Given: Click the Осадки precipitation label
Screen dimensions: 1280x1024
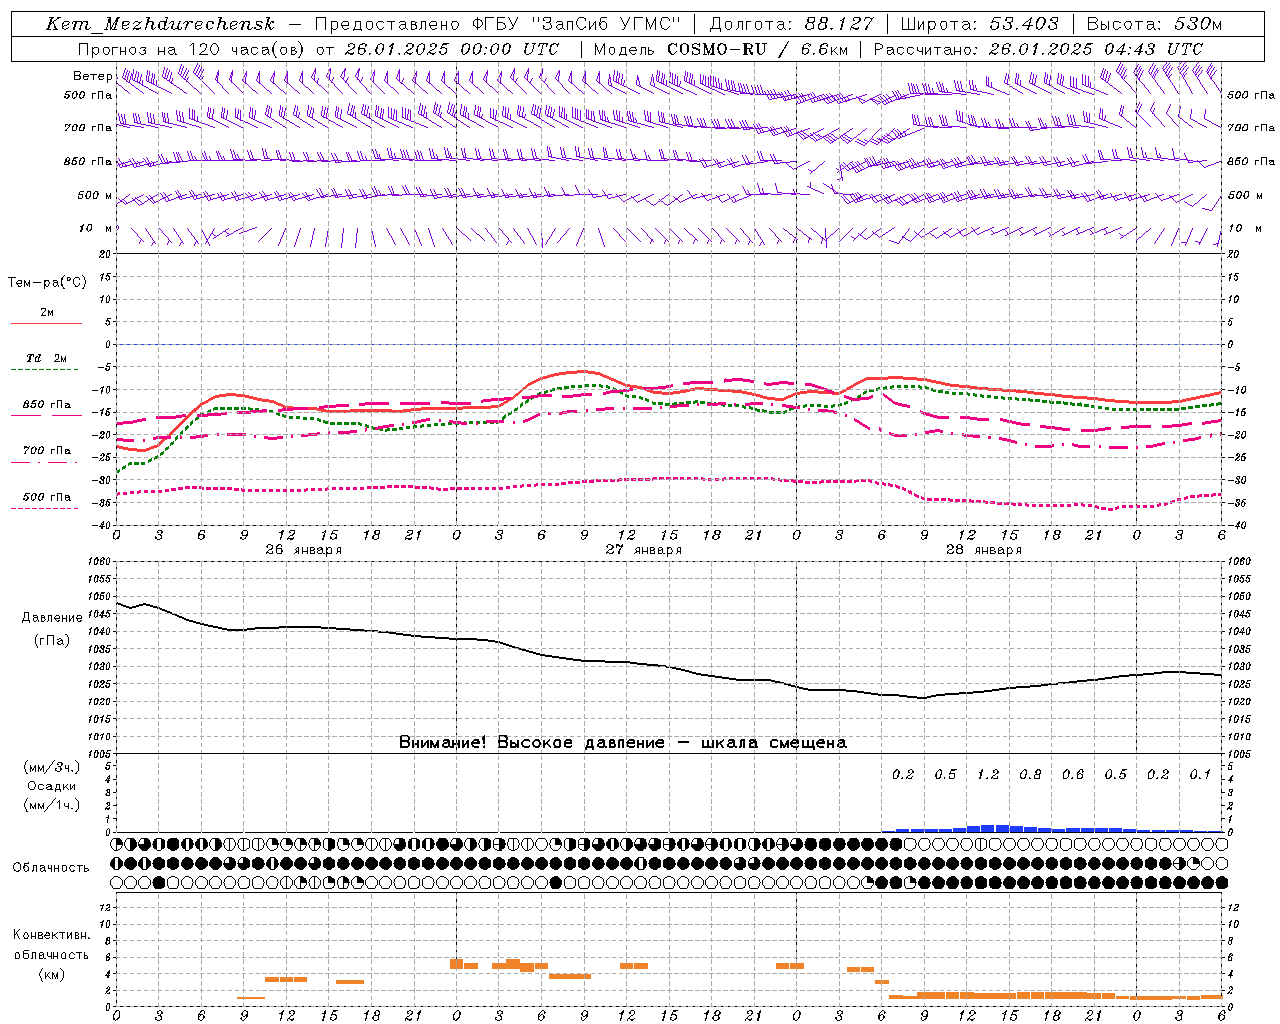Looking at the screenshot, I should tap(52, 786).
